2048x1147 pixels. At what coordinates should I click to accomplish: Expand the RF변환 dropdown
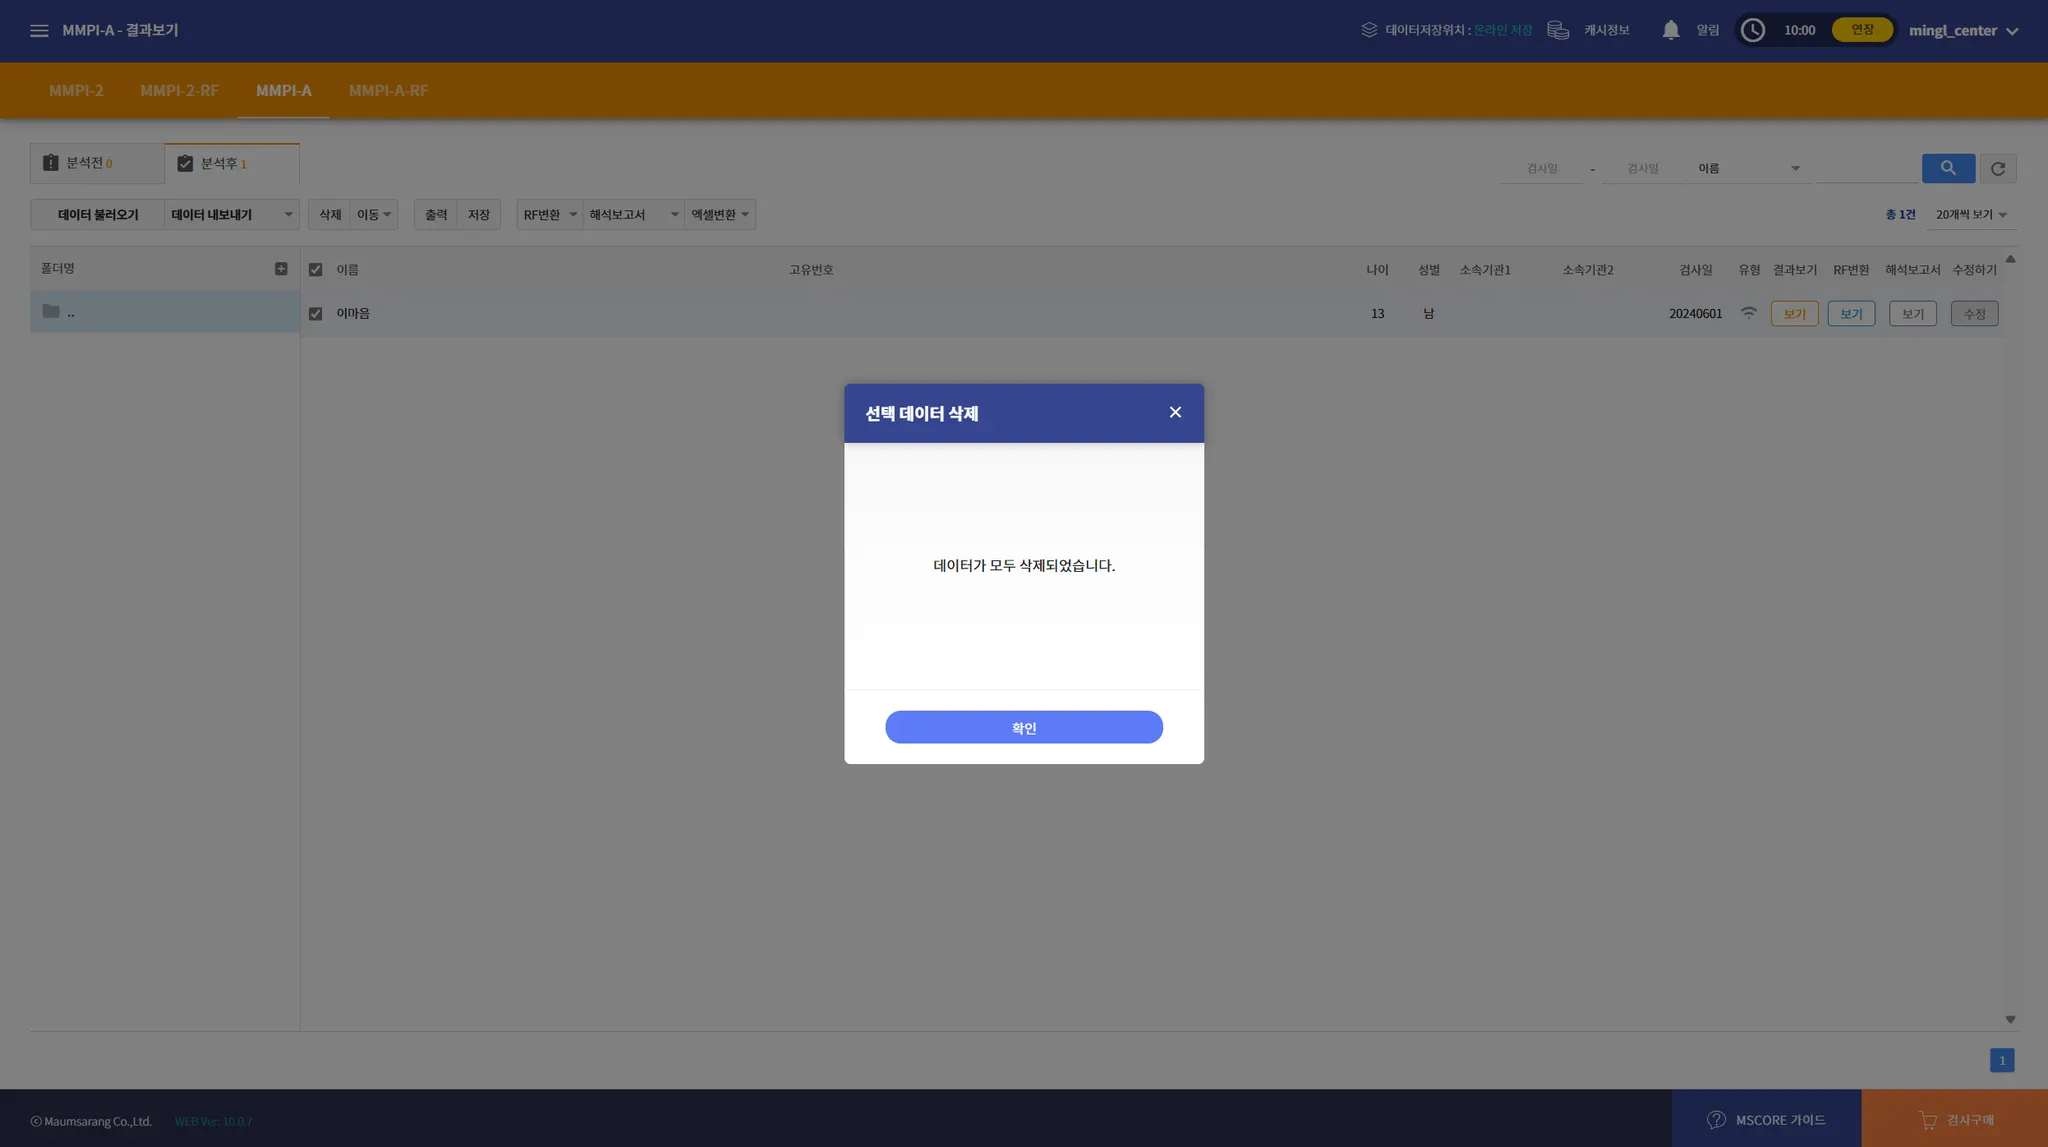(x=549, y=215)
